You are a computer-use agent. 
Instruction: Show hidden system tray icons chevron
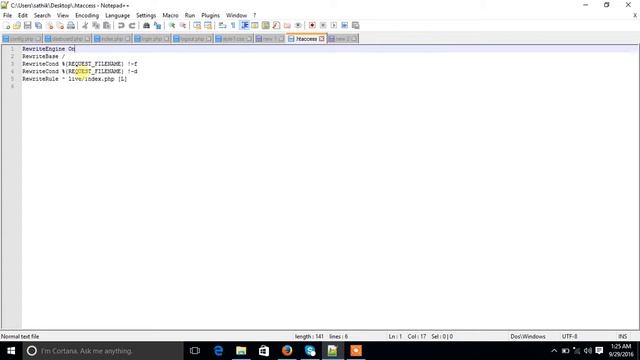coord(554,351)
